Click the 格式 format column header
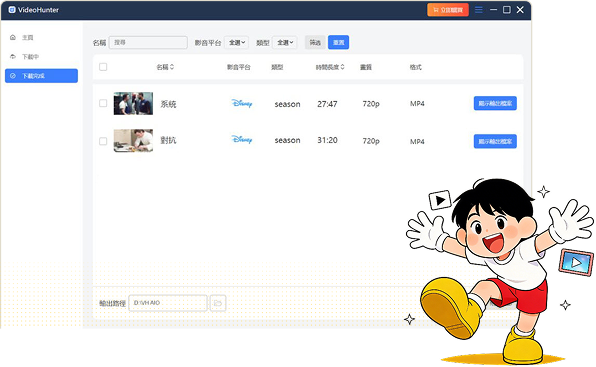596x367 pixels. pos(415,67)
